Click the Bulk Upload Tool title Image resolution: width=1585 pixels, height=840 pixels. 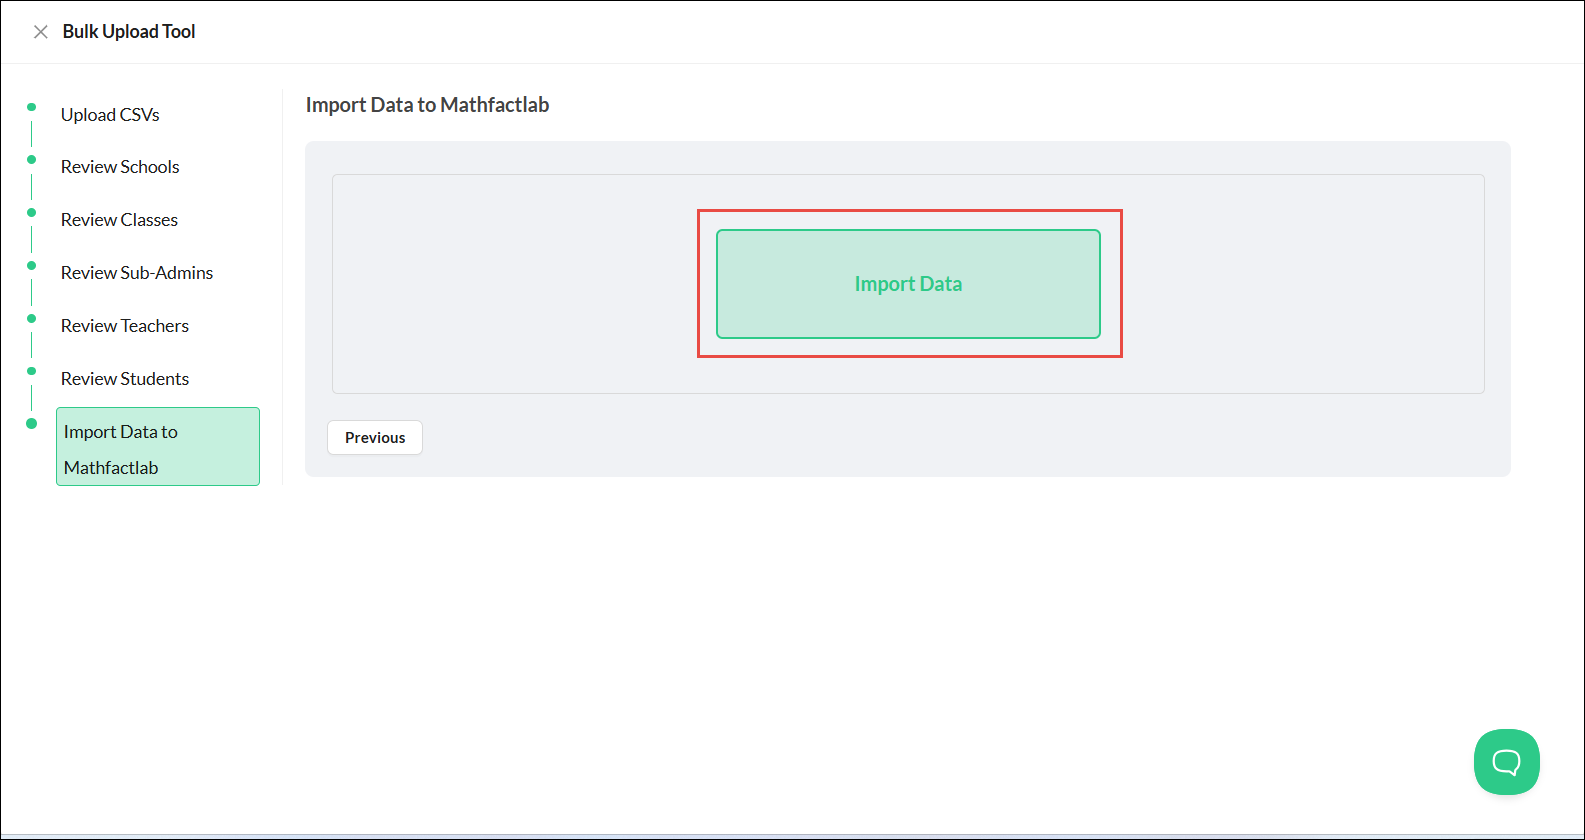point(129,32)
